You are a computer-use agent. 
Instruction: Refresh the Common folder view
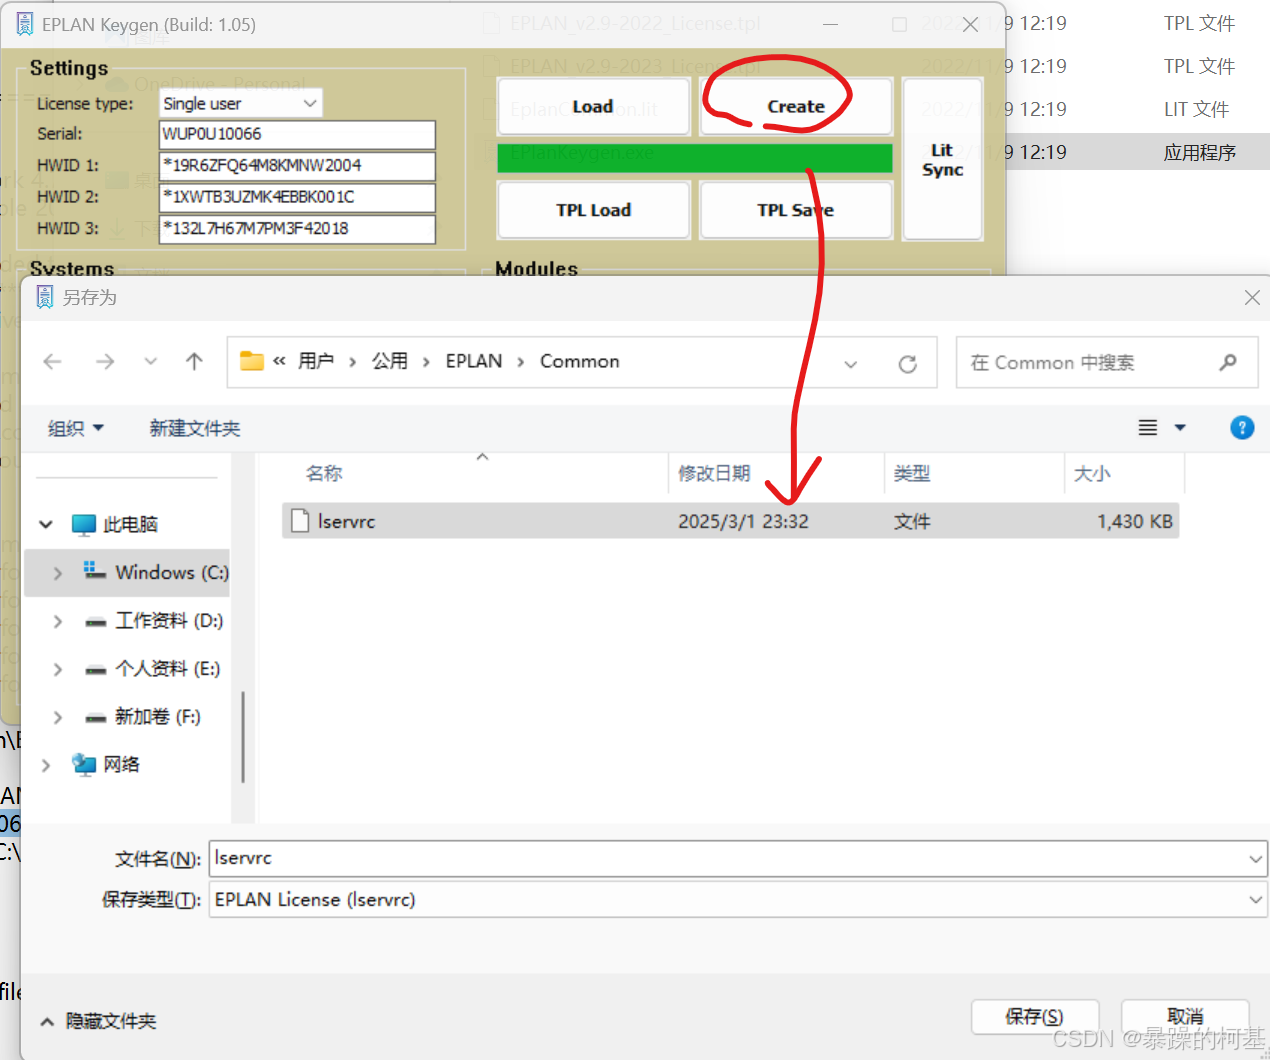pos(908,364)
